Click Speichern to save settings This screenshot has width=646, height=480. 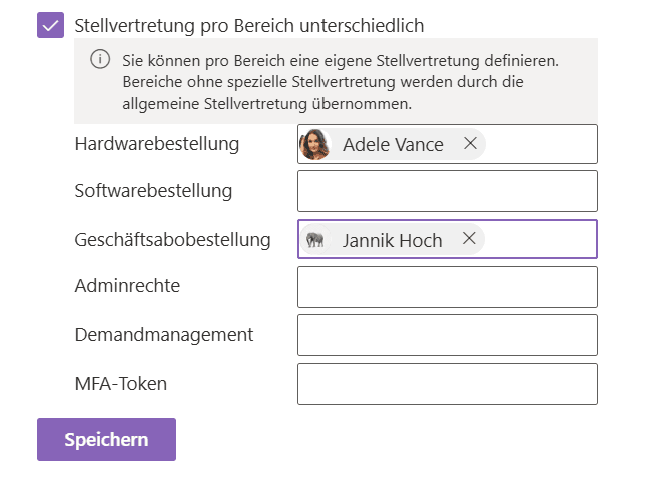106,440
